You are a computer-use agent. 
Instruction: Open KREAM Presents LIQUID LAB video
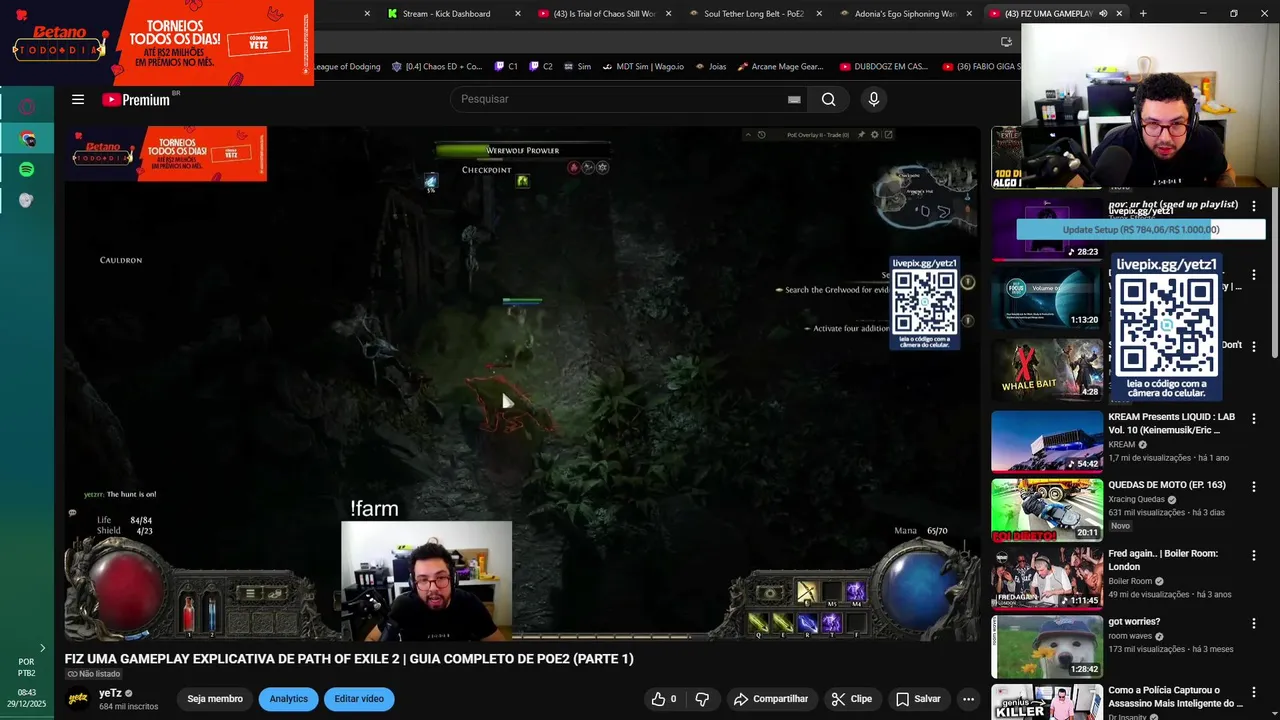click(x=1171, y=423)
